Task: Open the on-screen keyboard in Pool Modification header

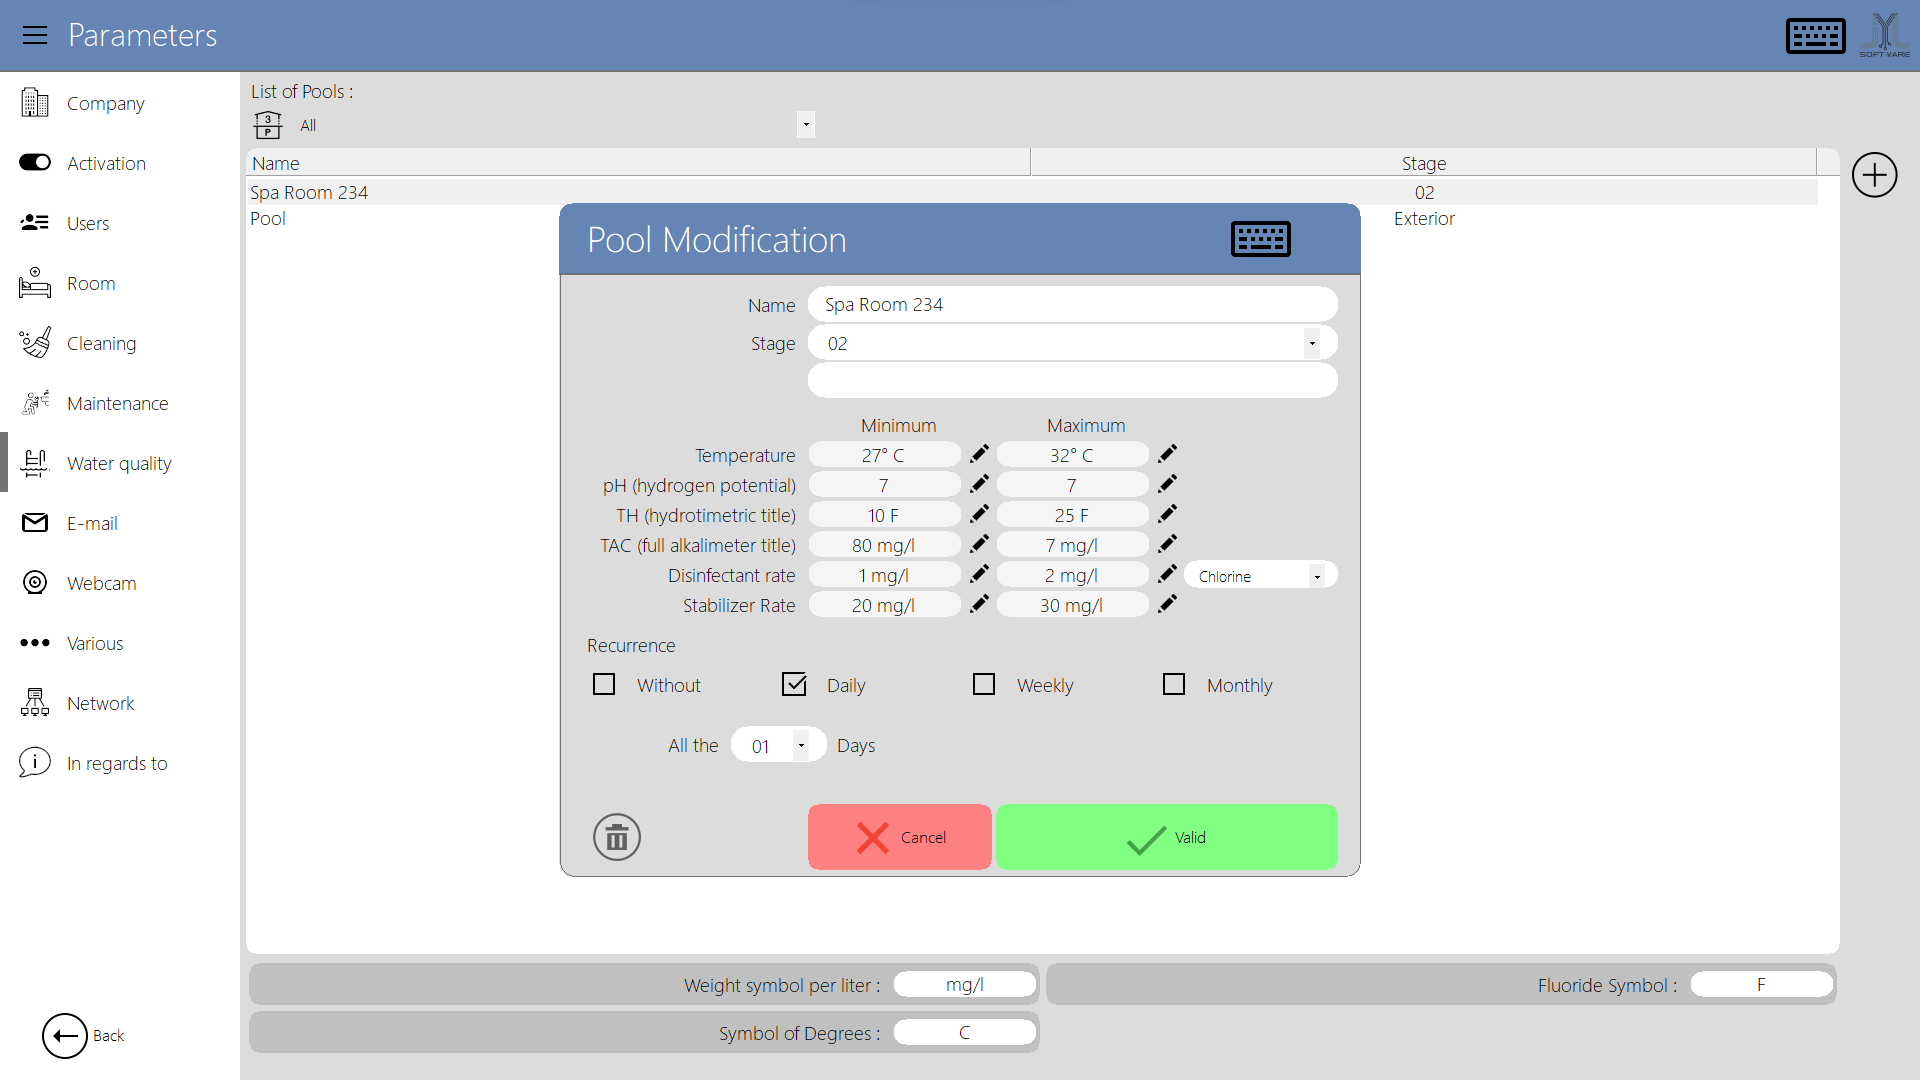Action: pyautogui.click(x=1260, y=239)
